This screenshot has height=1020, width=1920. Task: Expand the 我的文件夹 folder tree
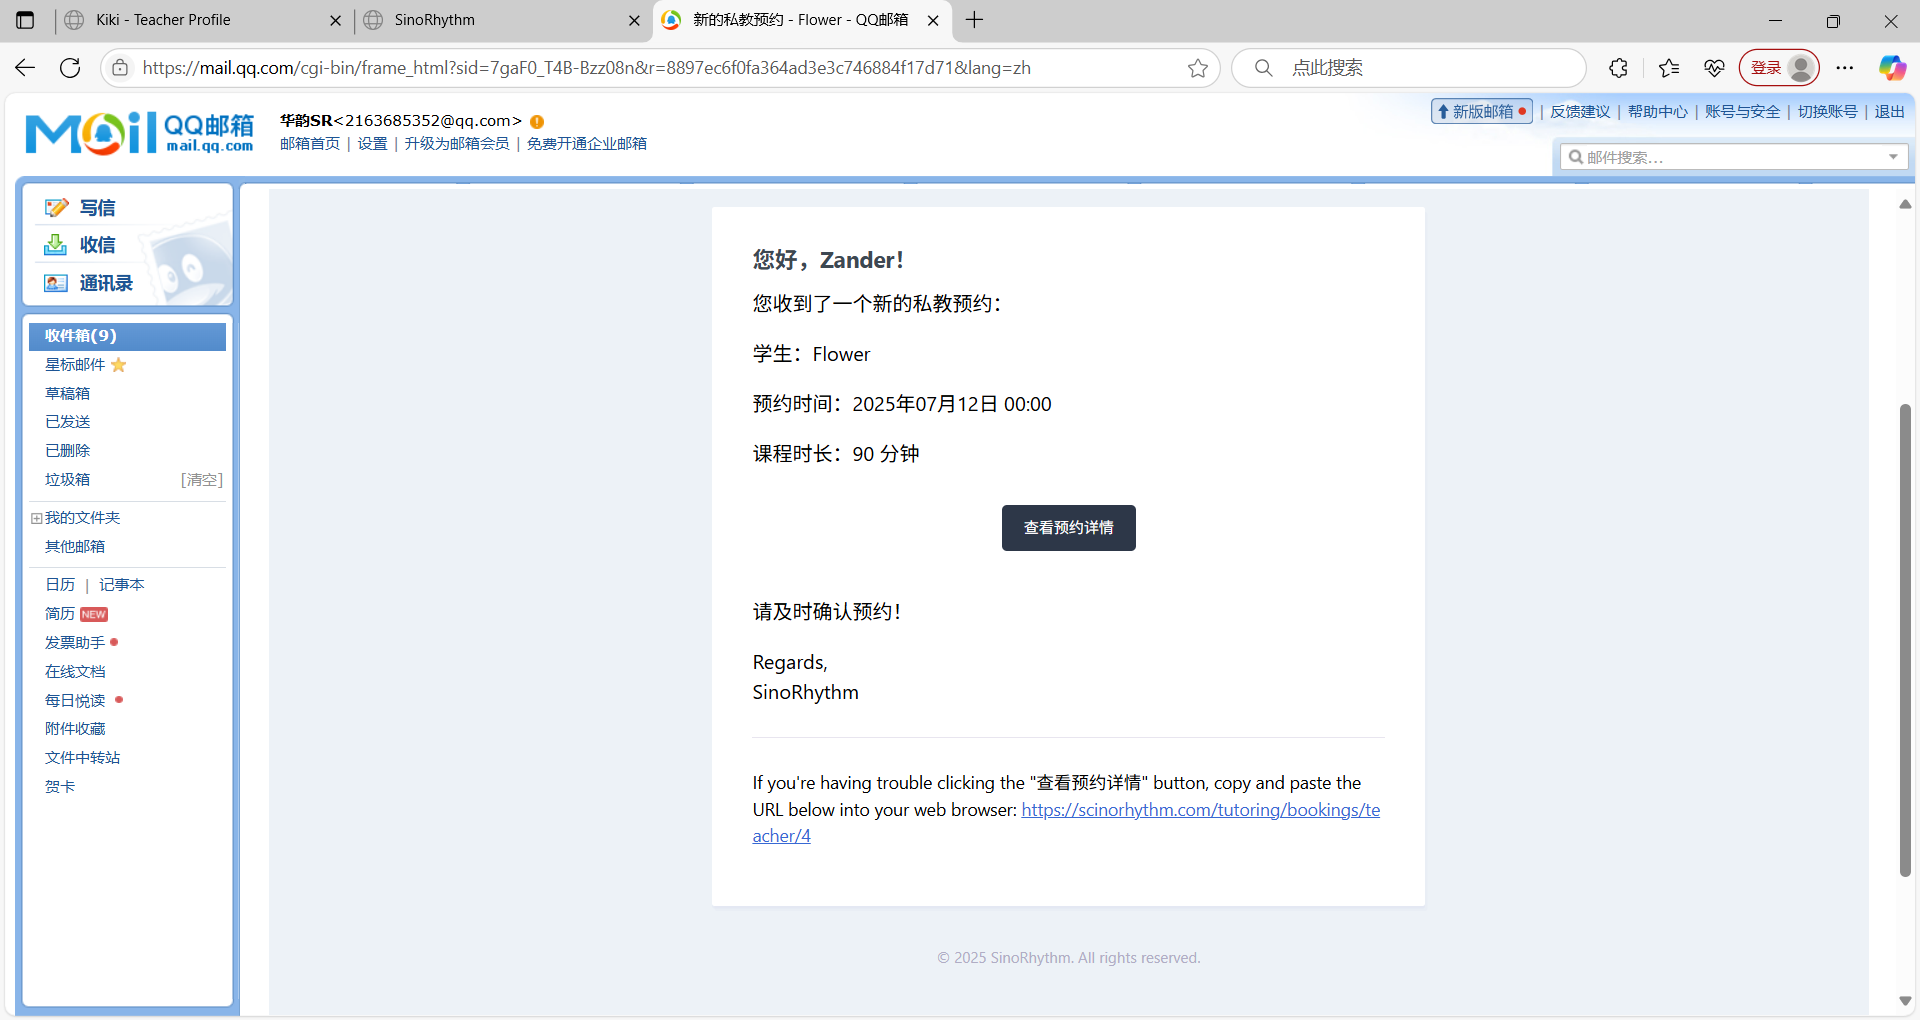[x=36, y=518]
